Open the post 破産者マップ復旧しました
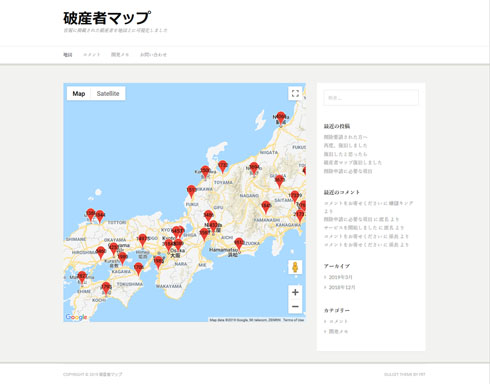 coord(353,163)
